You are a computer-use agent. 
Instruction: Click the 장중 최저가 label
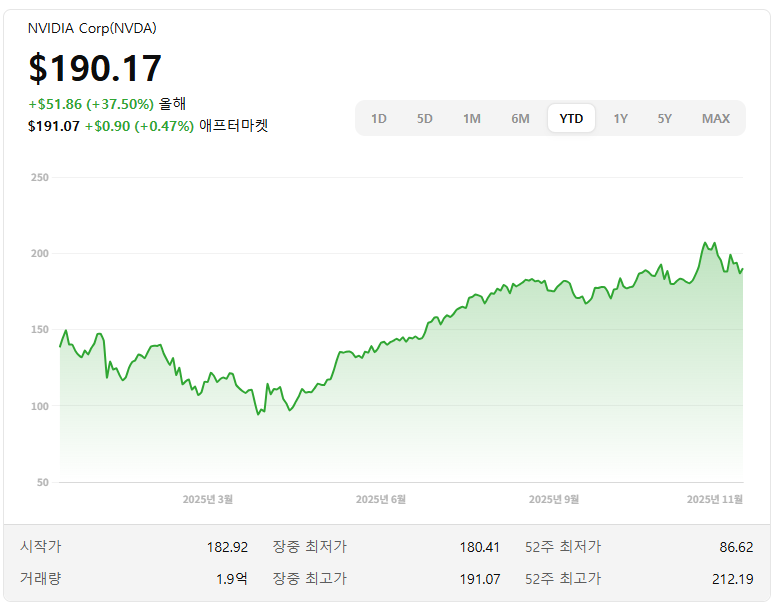[310, 547]
